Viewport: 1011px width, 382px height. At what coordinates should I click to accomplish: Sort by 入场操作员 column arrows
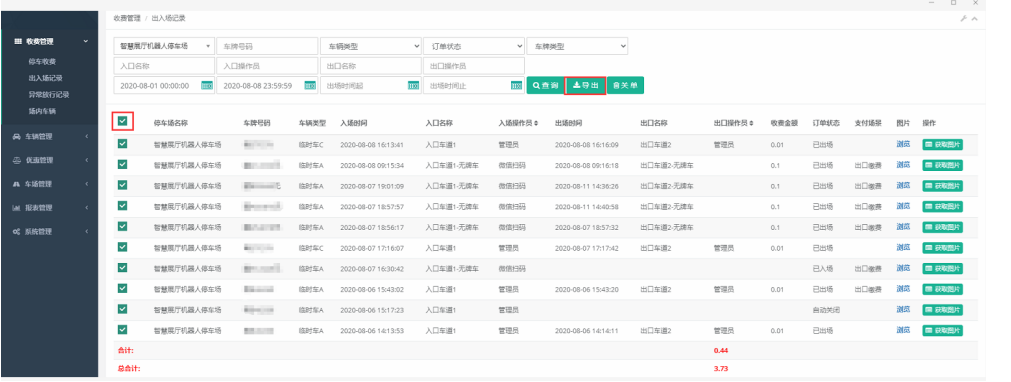537,123
